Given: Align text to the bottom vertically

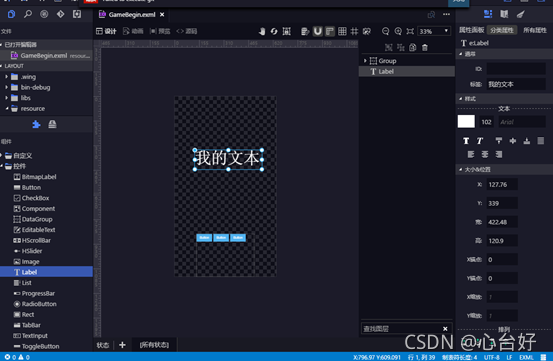Looking at the screenshot, I should point(527,141).
